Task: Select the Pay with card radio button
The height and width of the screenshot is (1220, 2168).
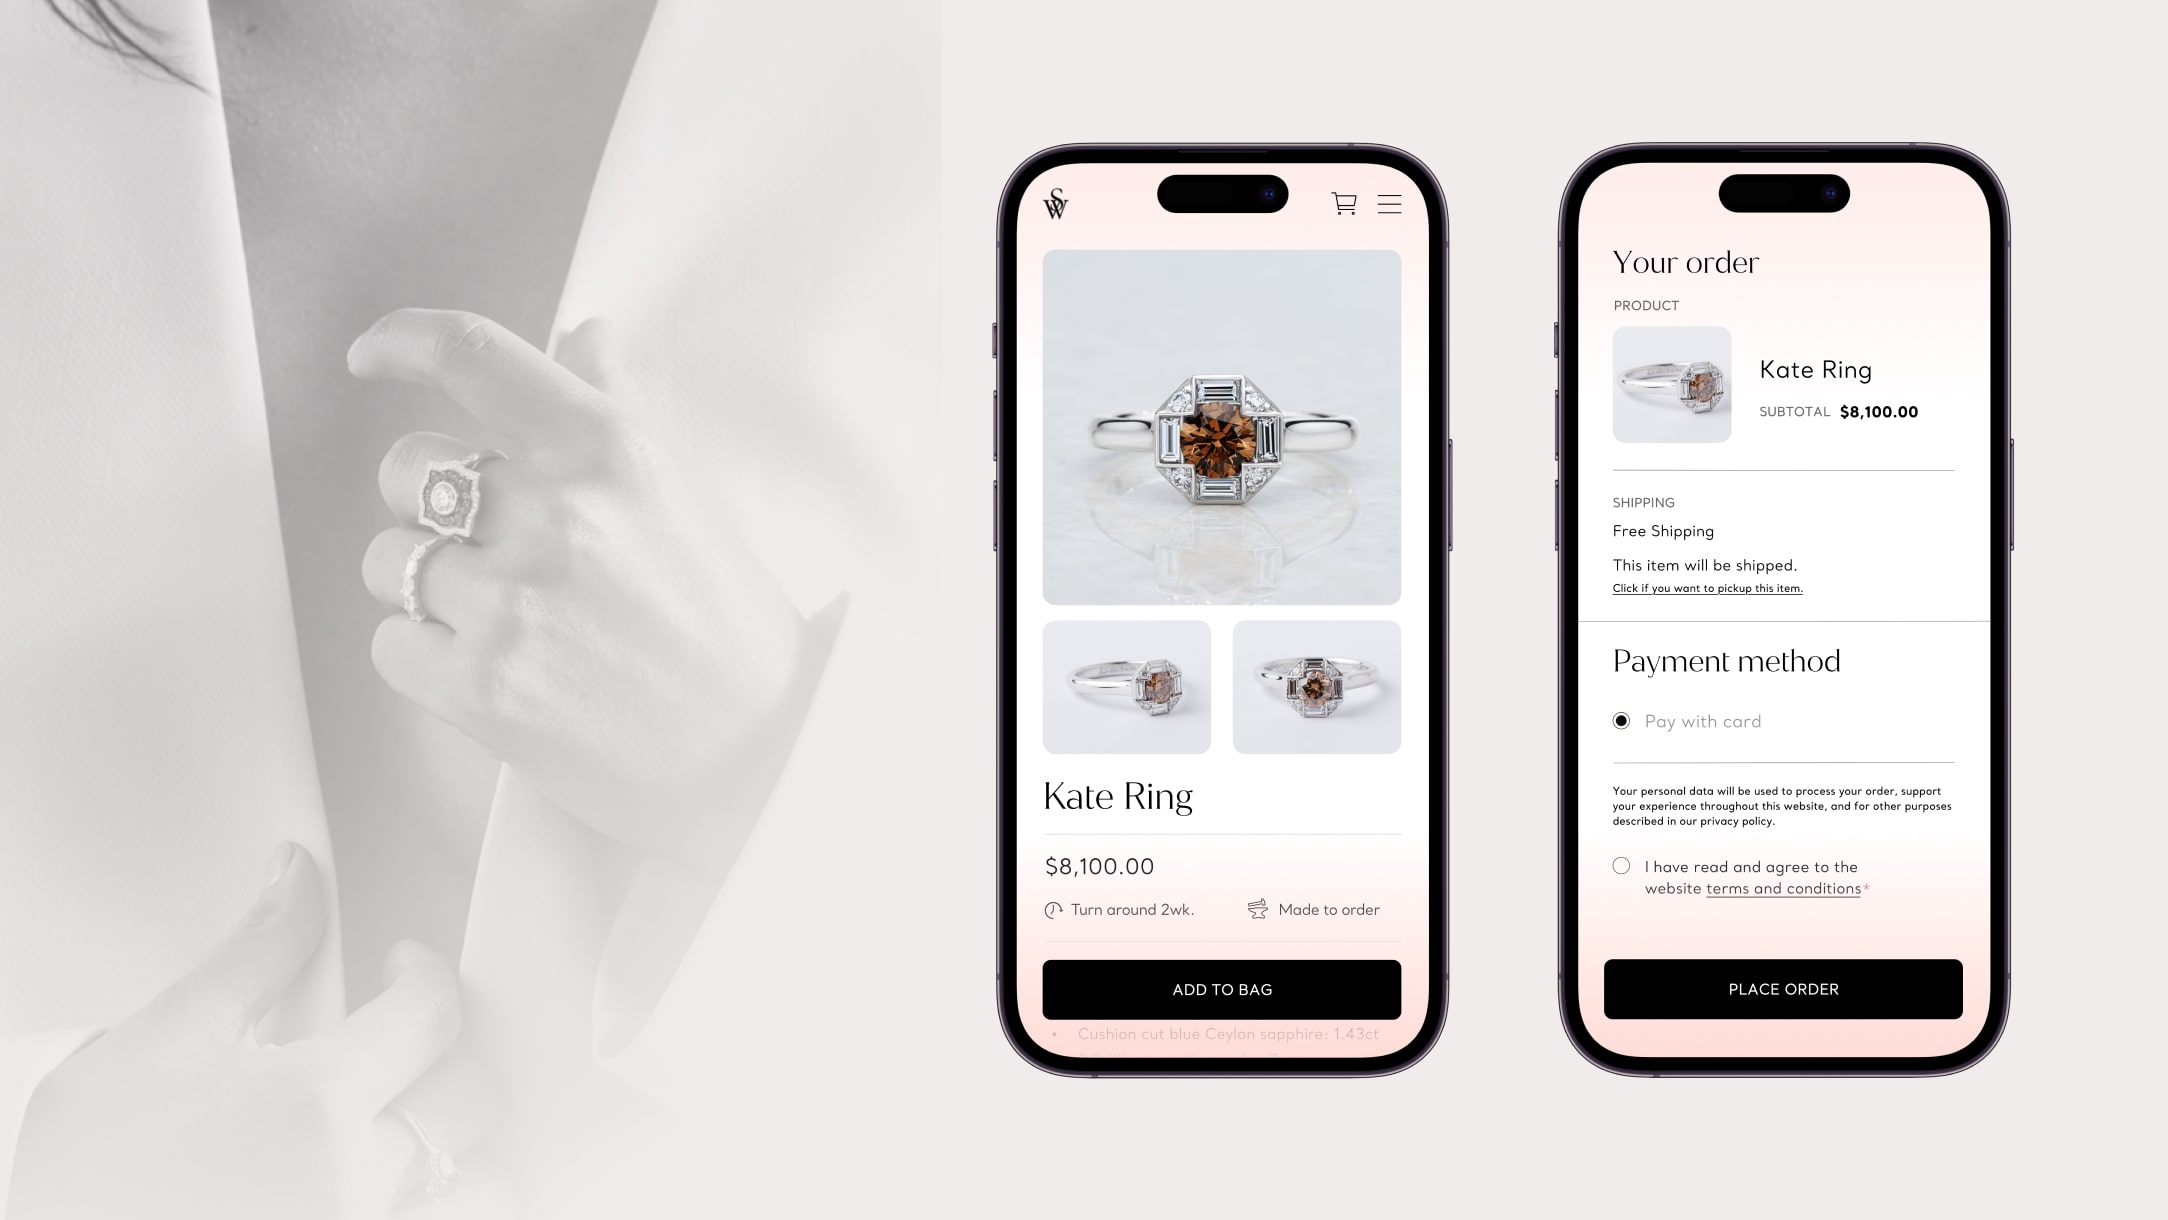Action: click(x=1622, y=721)
